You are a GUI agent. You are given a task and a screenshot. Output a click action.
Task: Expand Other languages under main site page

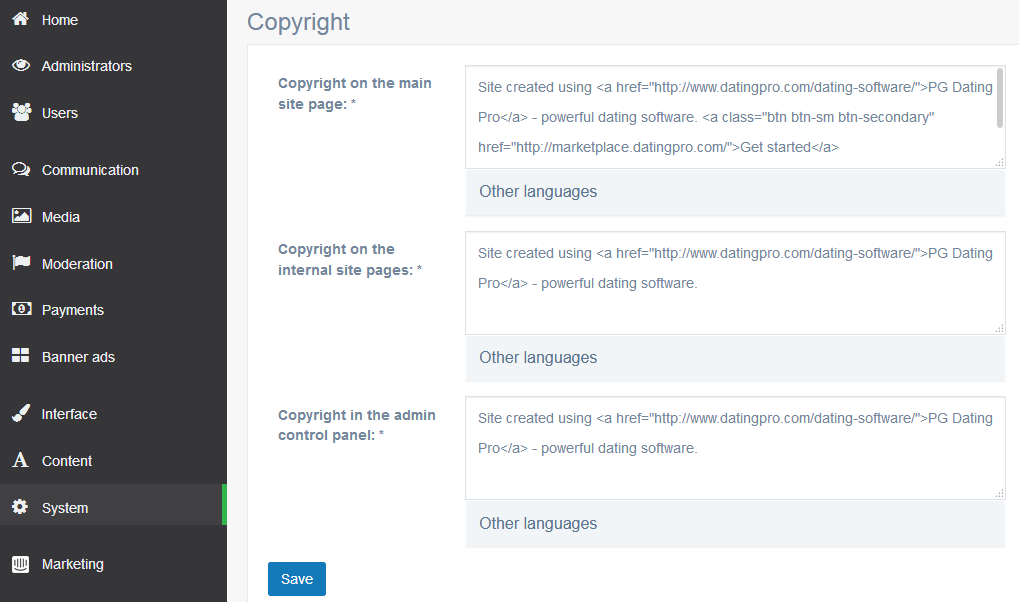(x=538, y=192)
